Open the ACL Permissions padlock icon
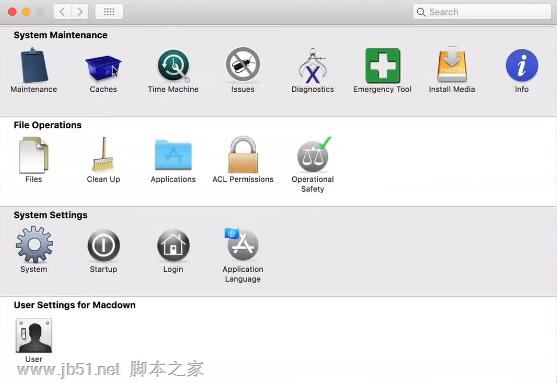This screenshot has width=557, height=383. click(243, 155)
